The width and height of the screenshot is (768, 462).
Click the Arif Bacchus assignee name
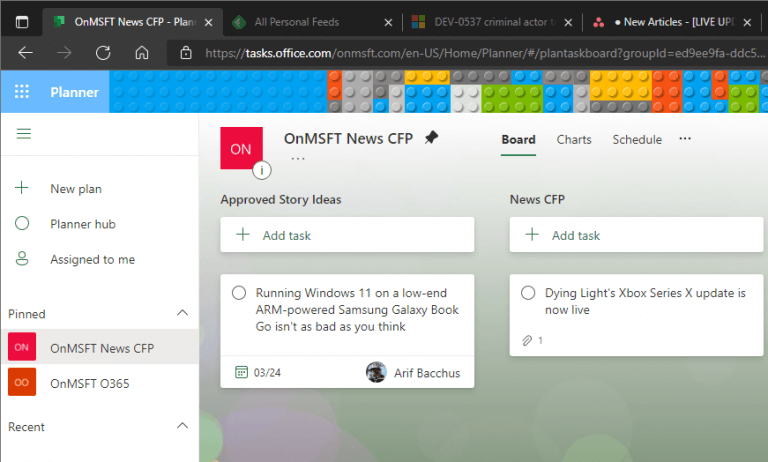point(427,373)
